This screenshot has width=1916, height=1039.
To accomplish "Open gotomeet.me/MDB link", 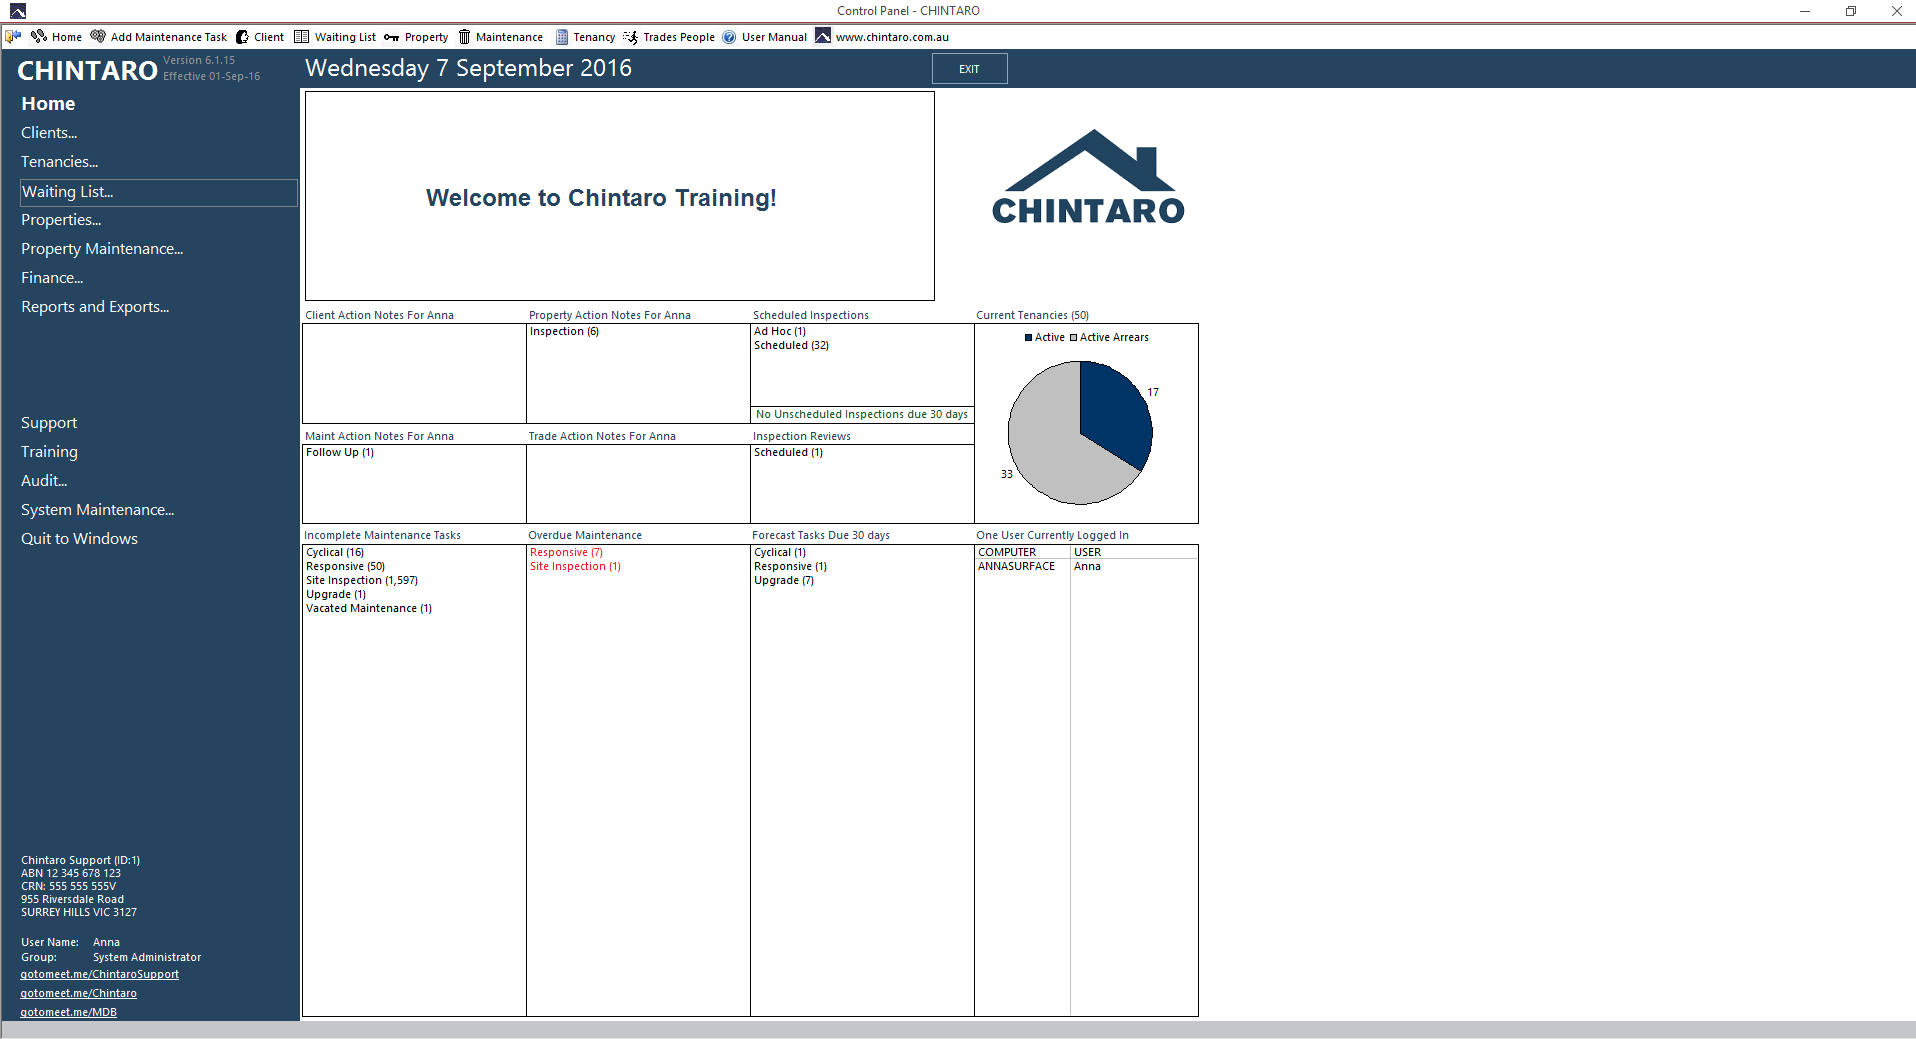I will pyautogui.click(x=69, y=1012).
